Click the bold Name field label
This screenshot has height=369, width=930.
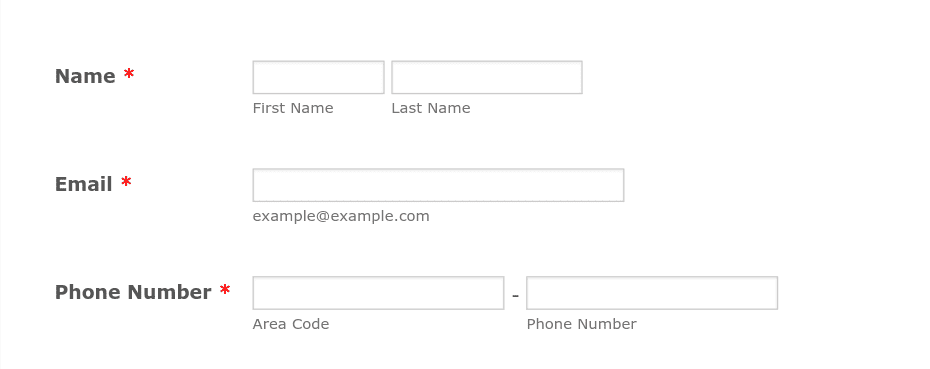point(85,77)
